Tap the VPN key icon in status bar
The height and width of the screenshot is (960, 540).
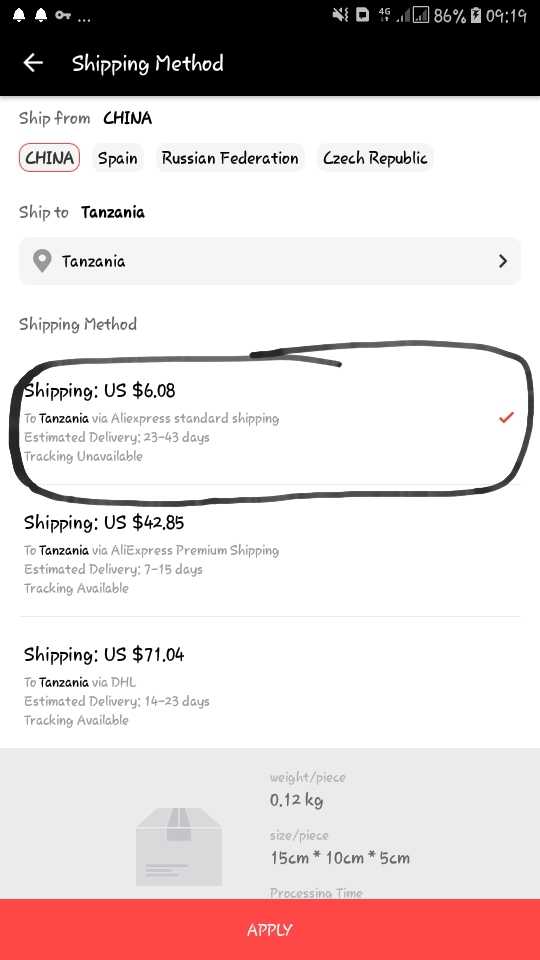point(63,15)
